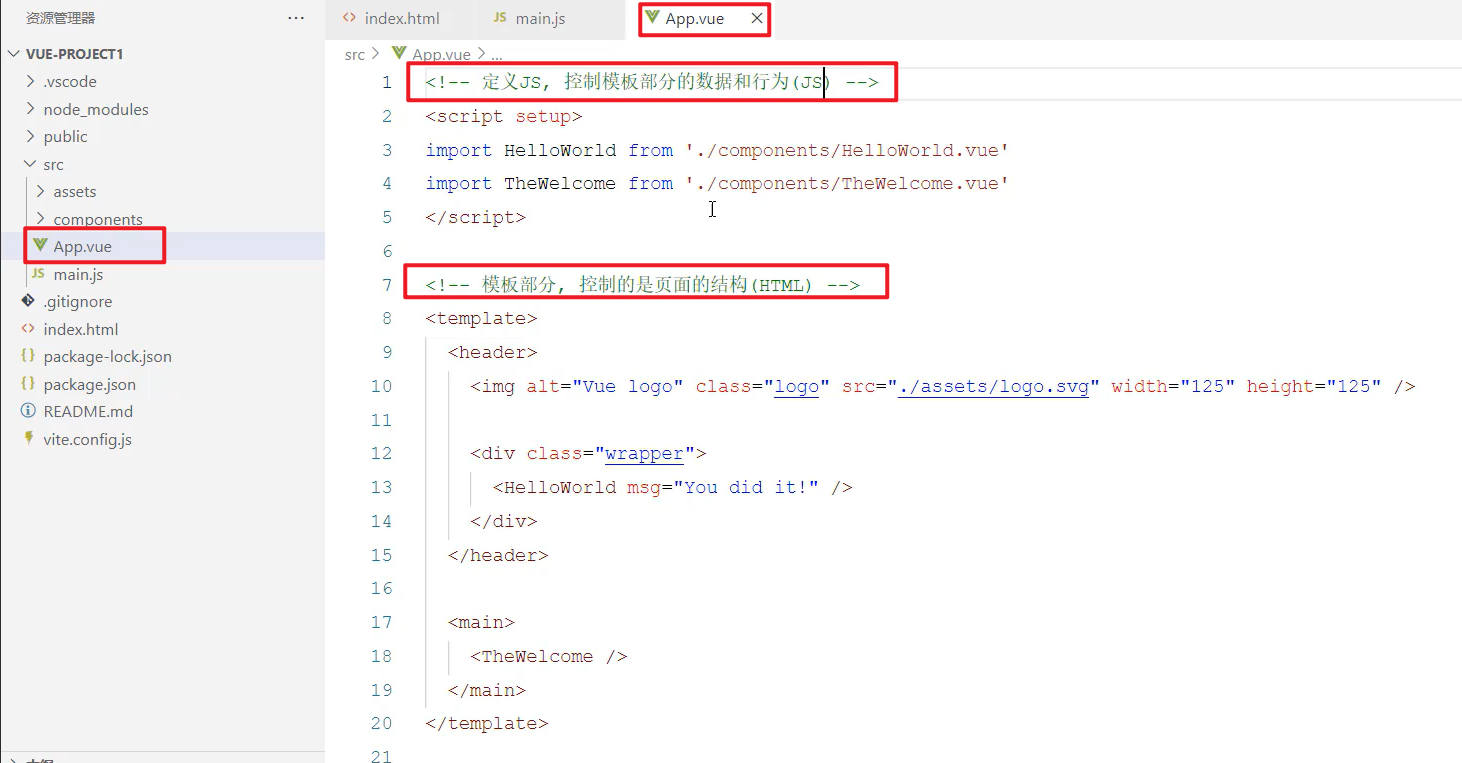Click the 资源管理器 panel title
Screen dimensions: 1462x763
tap(61, 18)
